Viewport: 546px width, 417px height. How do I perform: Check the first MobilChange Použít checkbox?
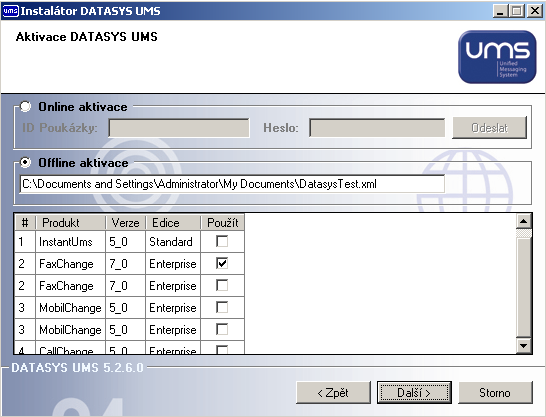[222, 307]
